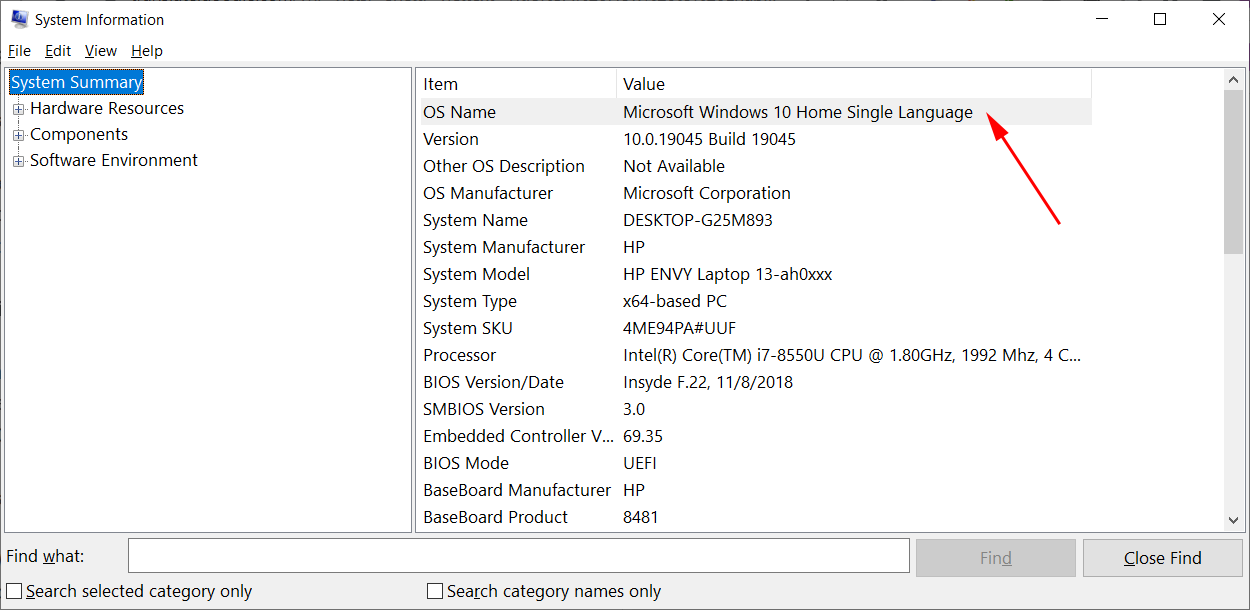
Task: Click the Intel Core i7-8550U processor value
Action: tap(852, 355)
